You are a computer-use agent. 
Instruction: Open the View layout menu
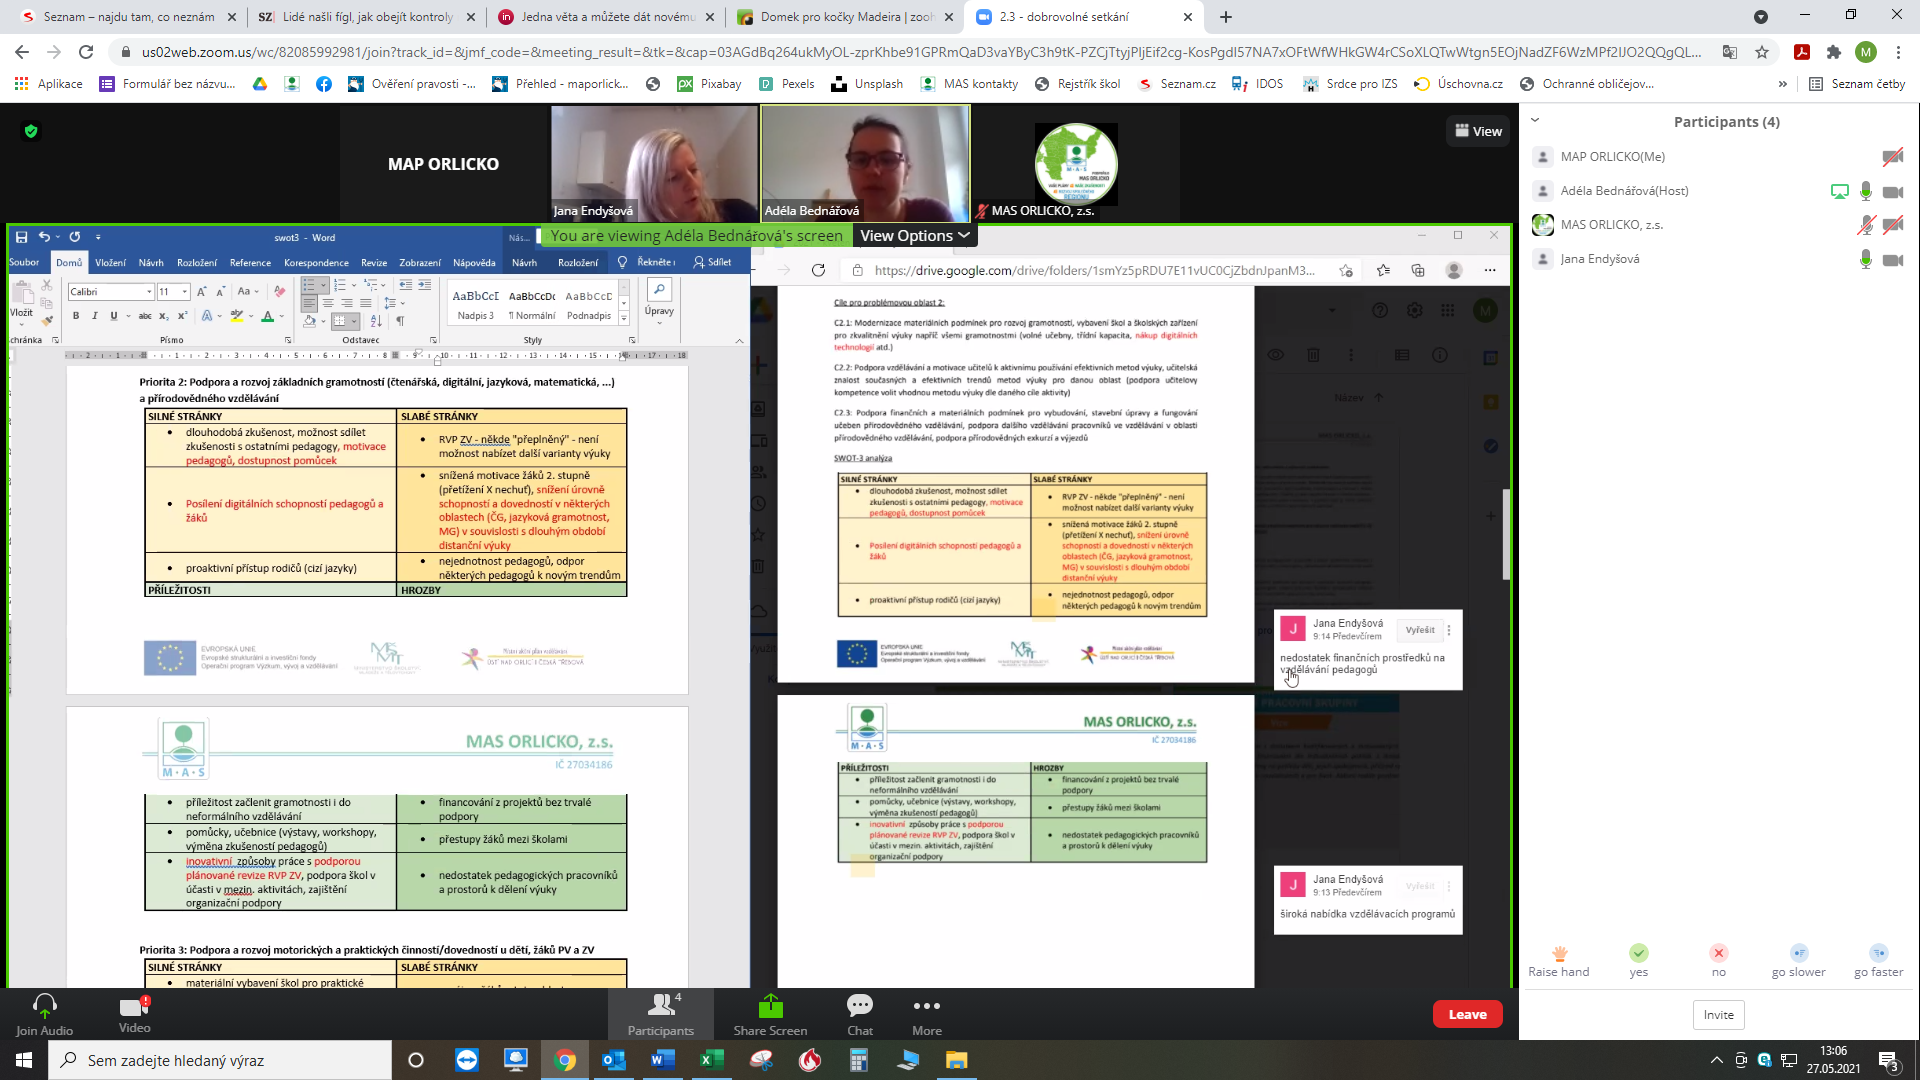[x=1478, y=131]
